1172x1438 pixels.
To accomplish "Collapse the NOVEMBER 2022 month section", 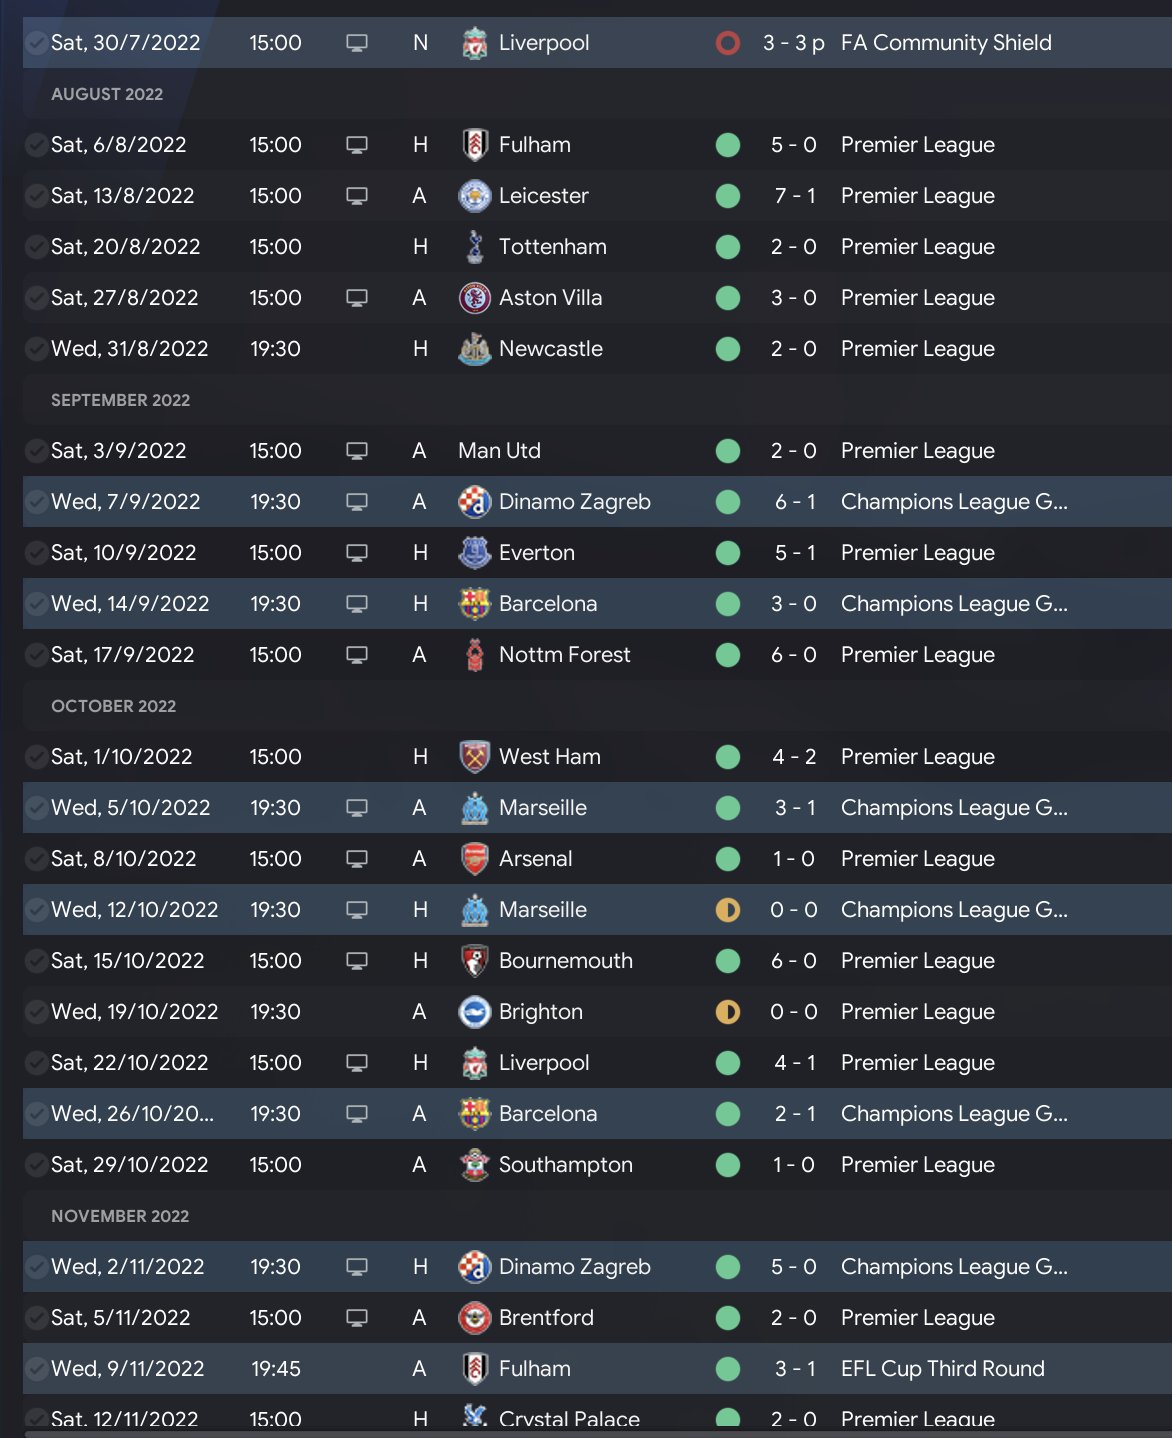I will pos(120,1216).
